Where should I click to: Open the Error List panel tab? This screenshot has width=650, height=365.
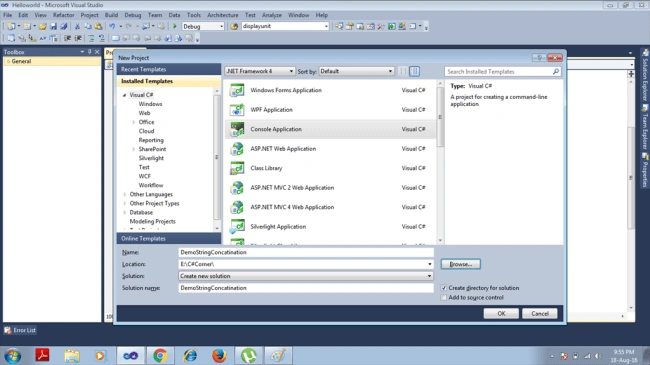click(20, 330)
